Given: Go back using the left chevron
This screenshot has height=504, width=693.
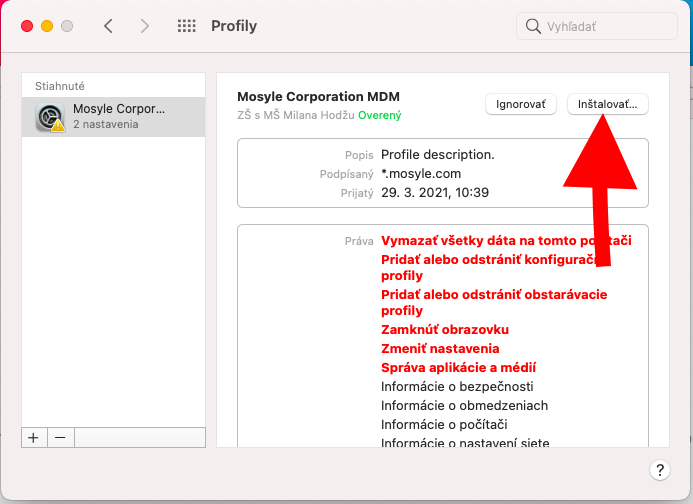Looking at the screenshot, I should [108, 26].
